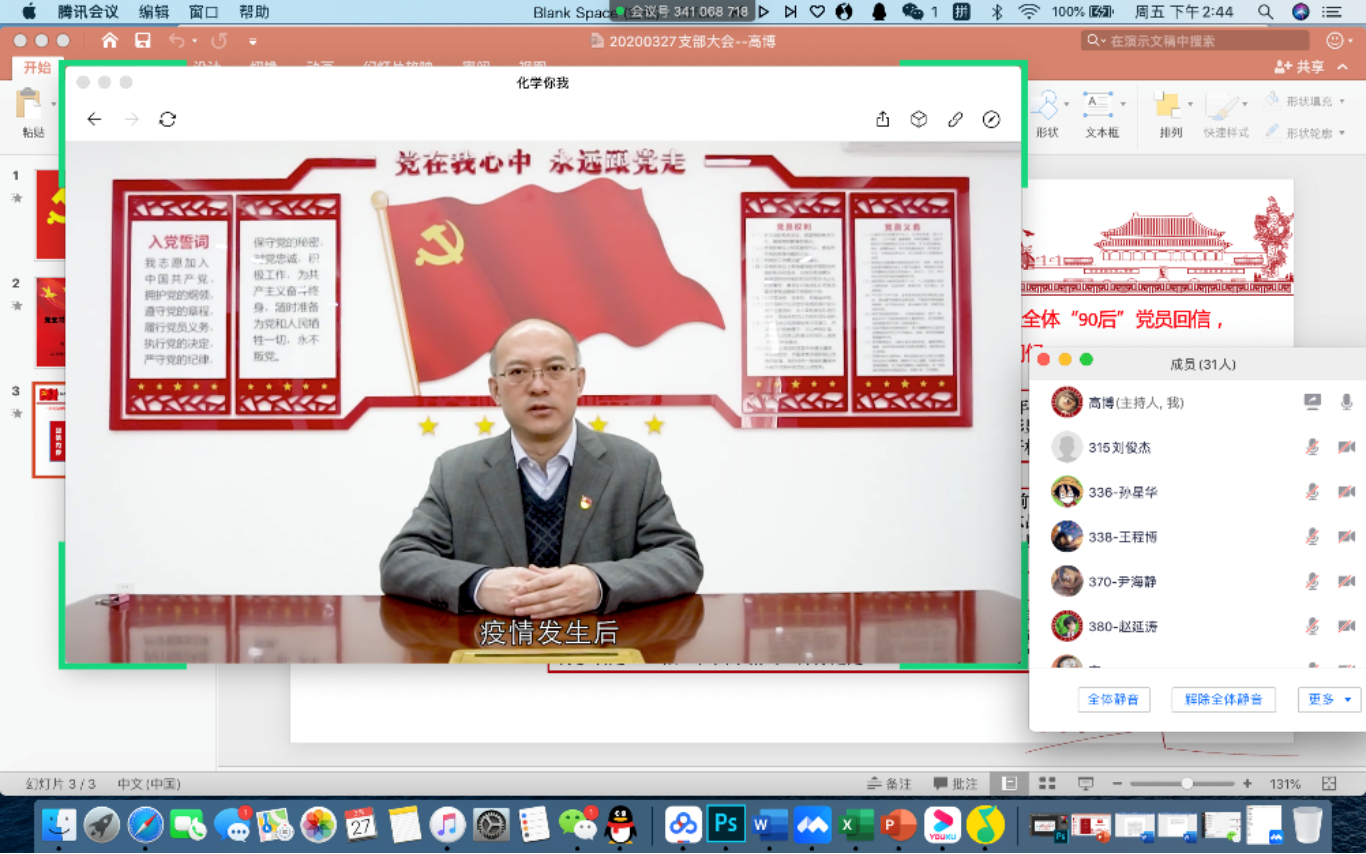The width and height of the screenshot is (1366, 854).
Task: Click the copy link icon in the video window
Action: pyautogui.click(x=955, y=119)
